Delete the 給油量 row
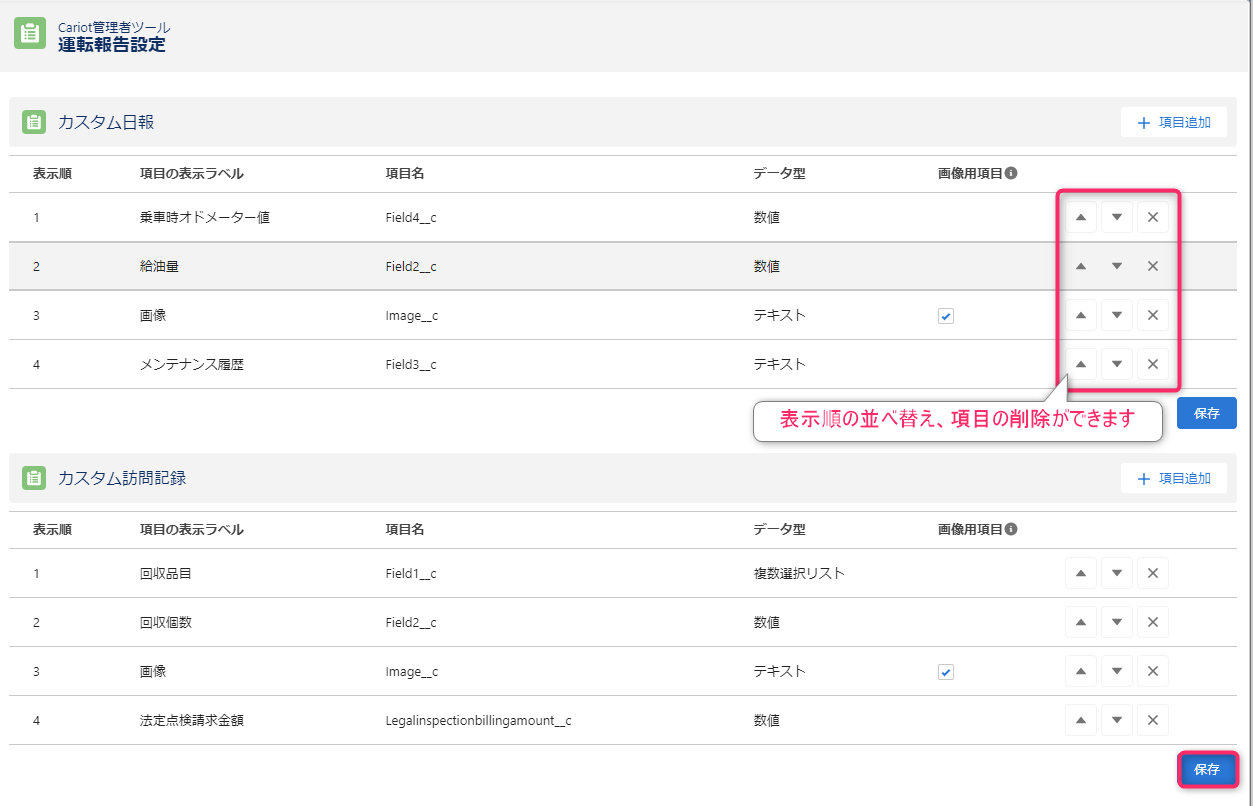The width and height of the screenshot is (1253, 806). tap(1152, 266)
